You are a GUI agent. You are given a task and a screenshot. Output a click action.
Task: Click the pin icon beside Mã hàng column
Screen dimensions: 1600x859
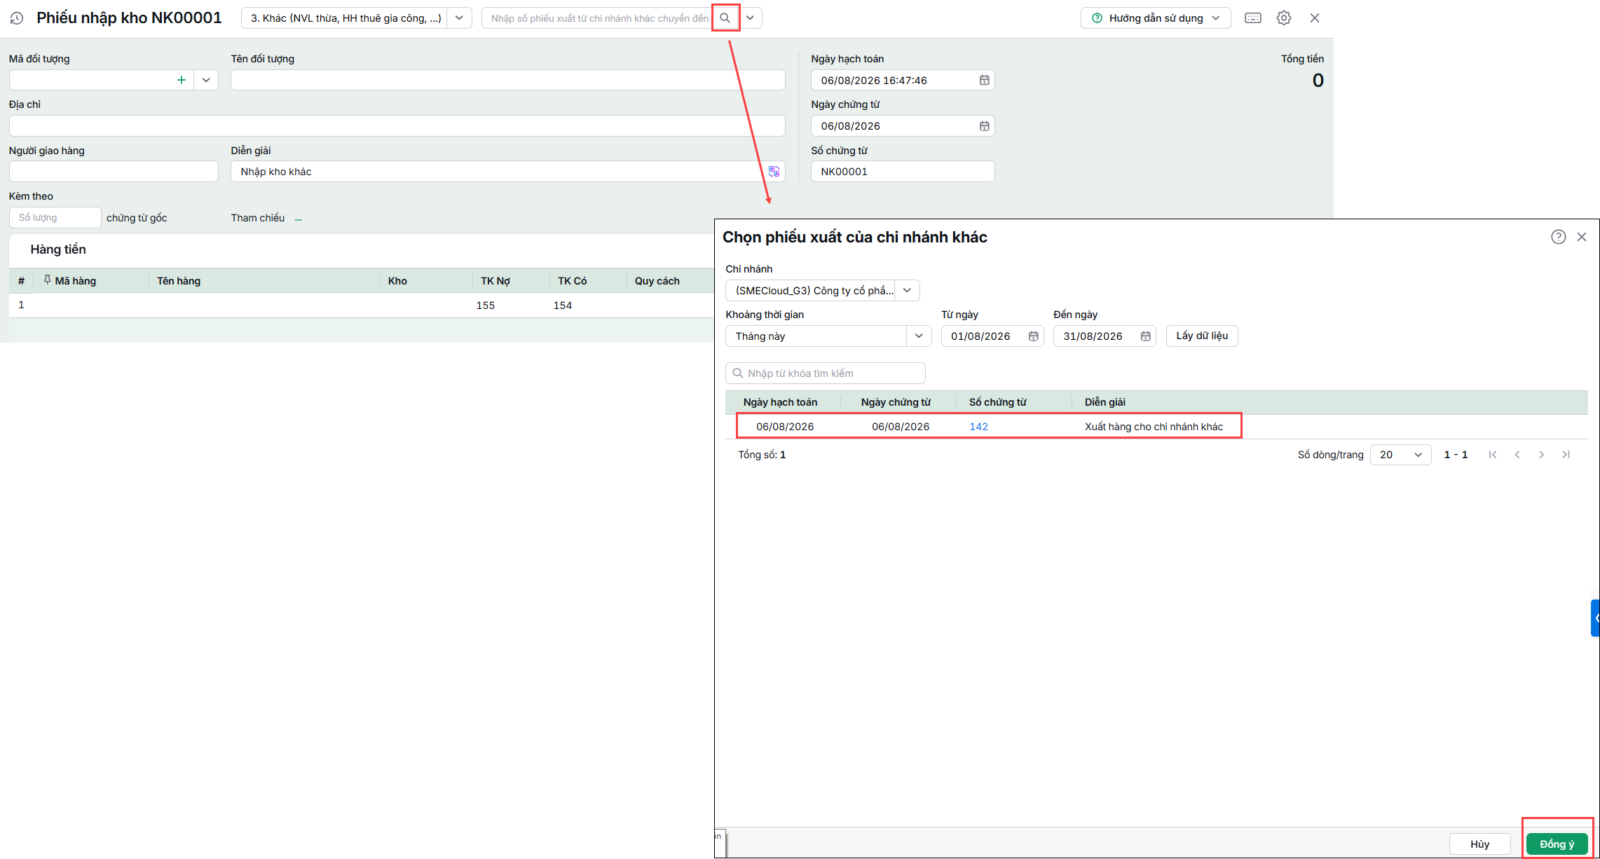[x=47, y=280]
